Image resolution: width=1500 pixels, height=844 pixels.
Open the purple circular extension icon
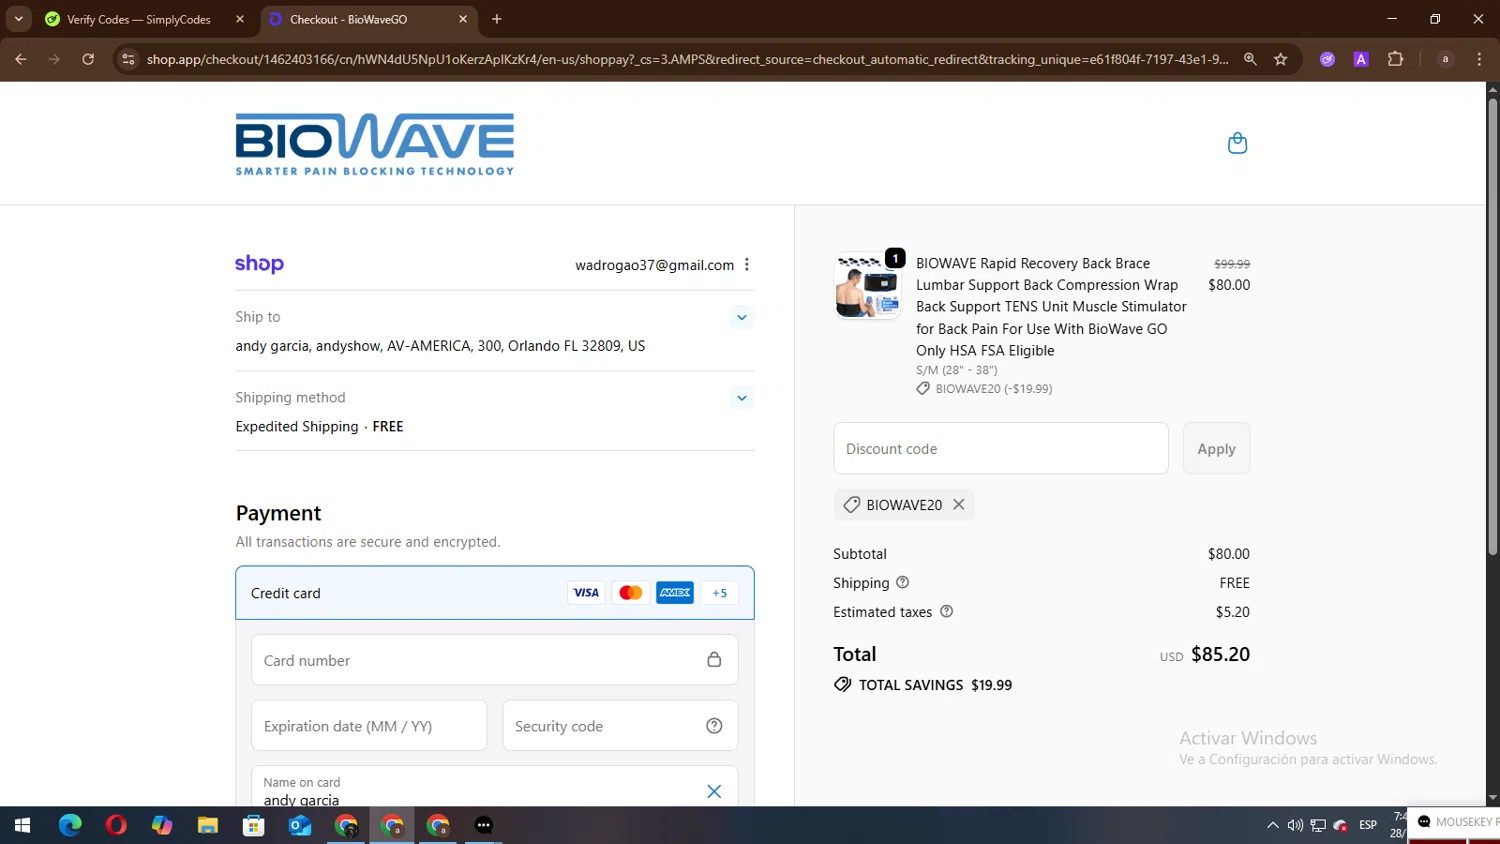click(x=1327, y=59)
